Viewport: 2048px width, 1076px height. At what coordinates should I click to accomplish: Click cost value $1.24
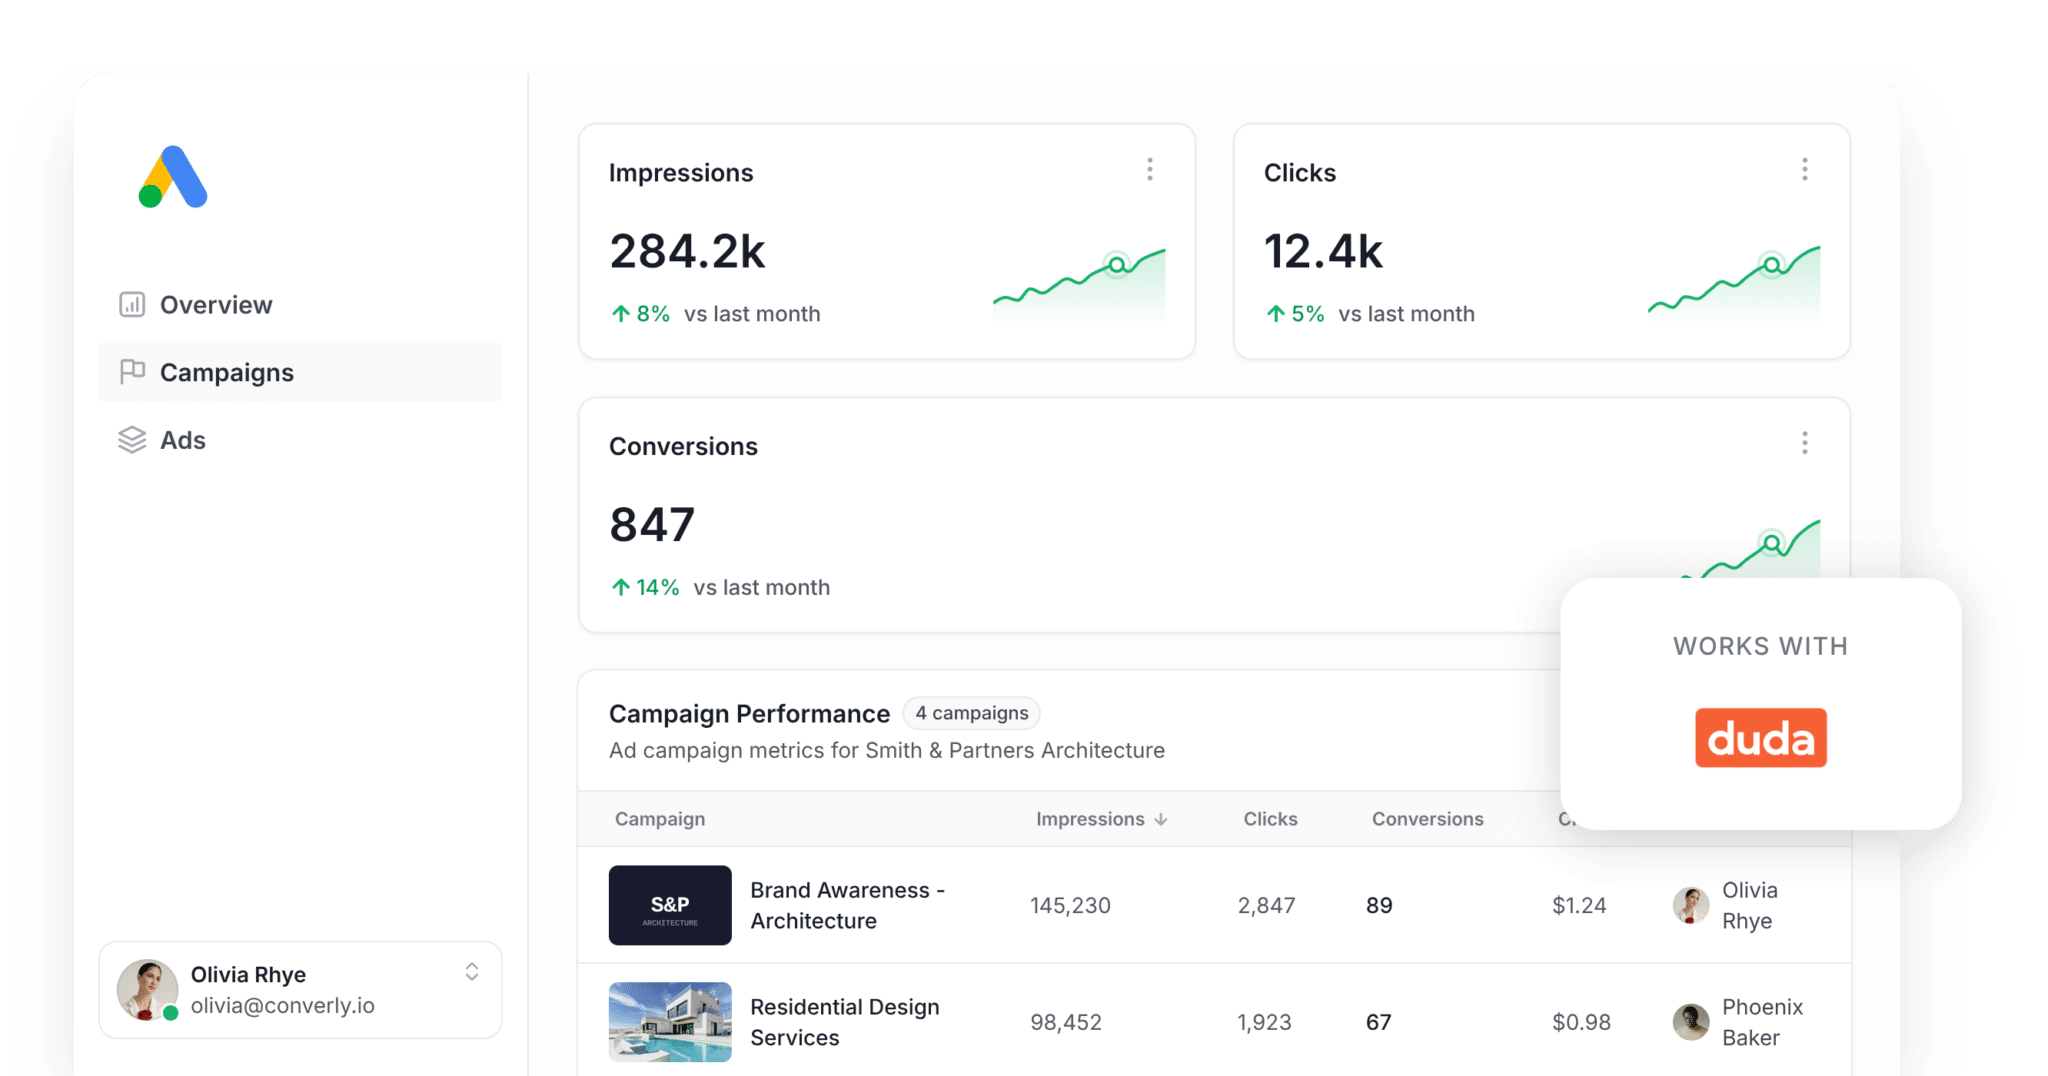pos(1579,905)
